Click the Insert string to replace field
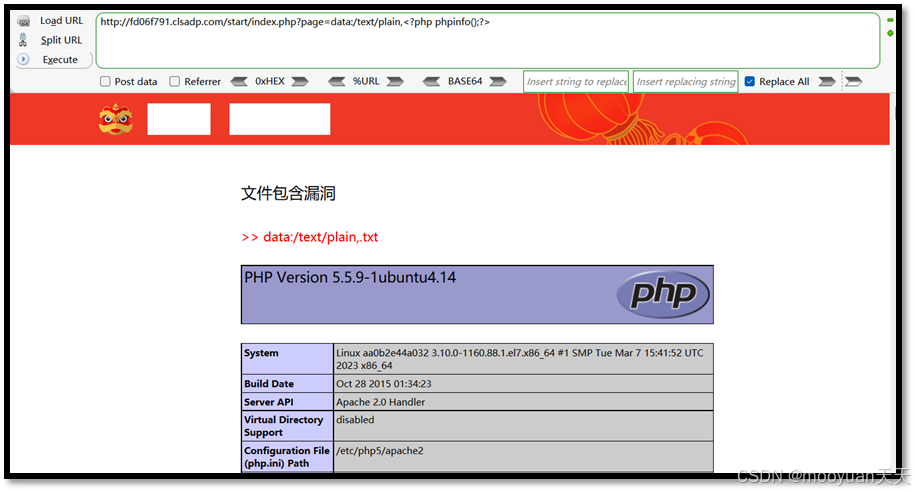915x492 pixels. [576, 82]
